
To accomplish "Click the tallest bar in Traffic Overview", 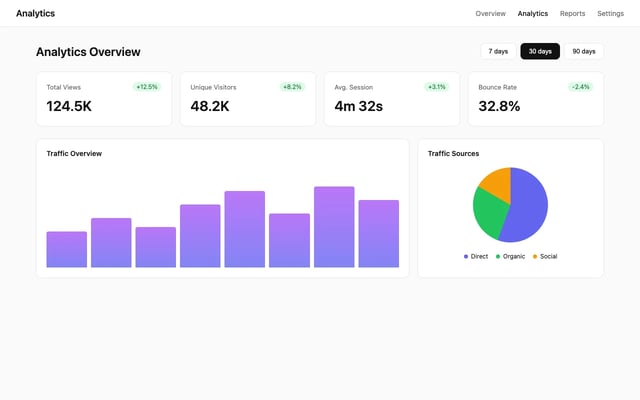I will 334,227.
